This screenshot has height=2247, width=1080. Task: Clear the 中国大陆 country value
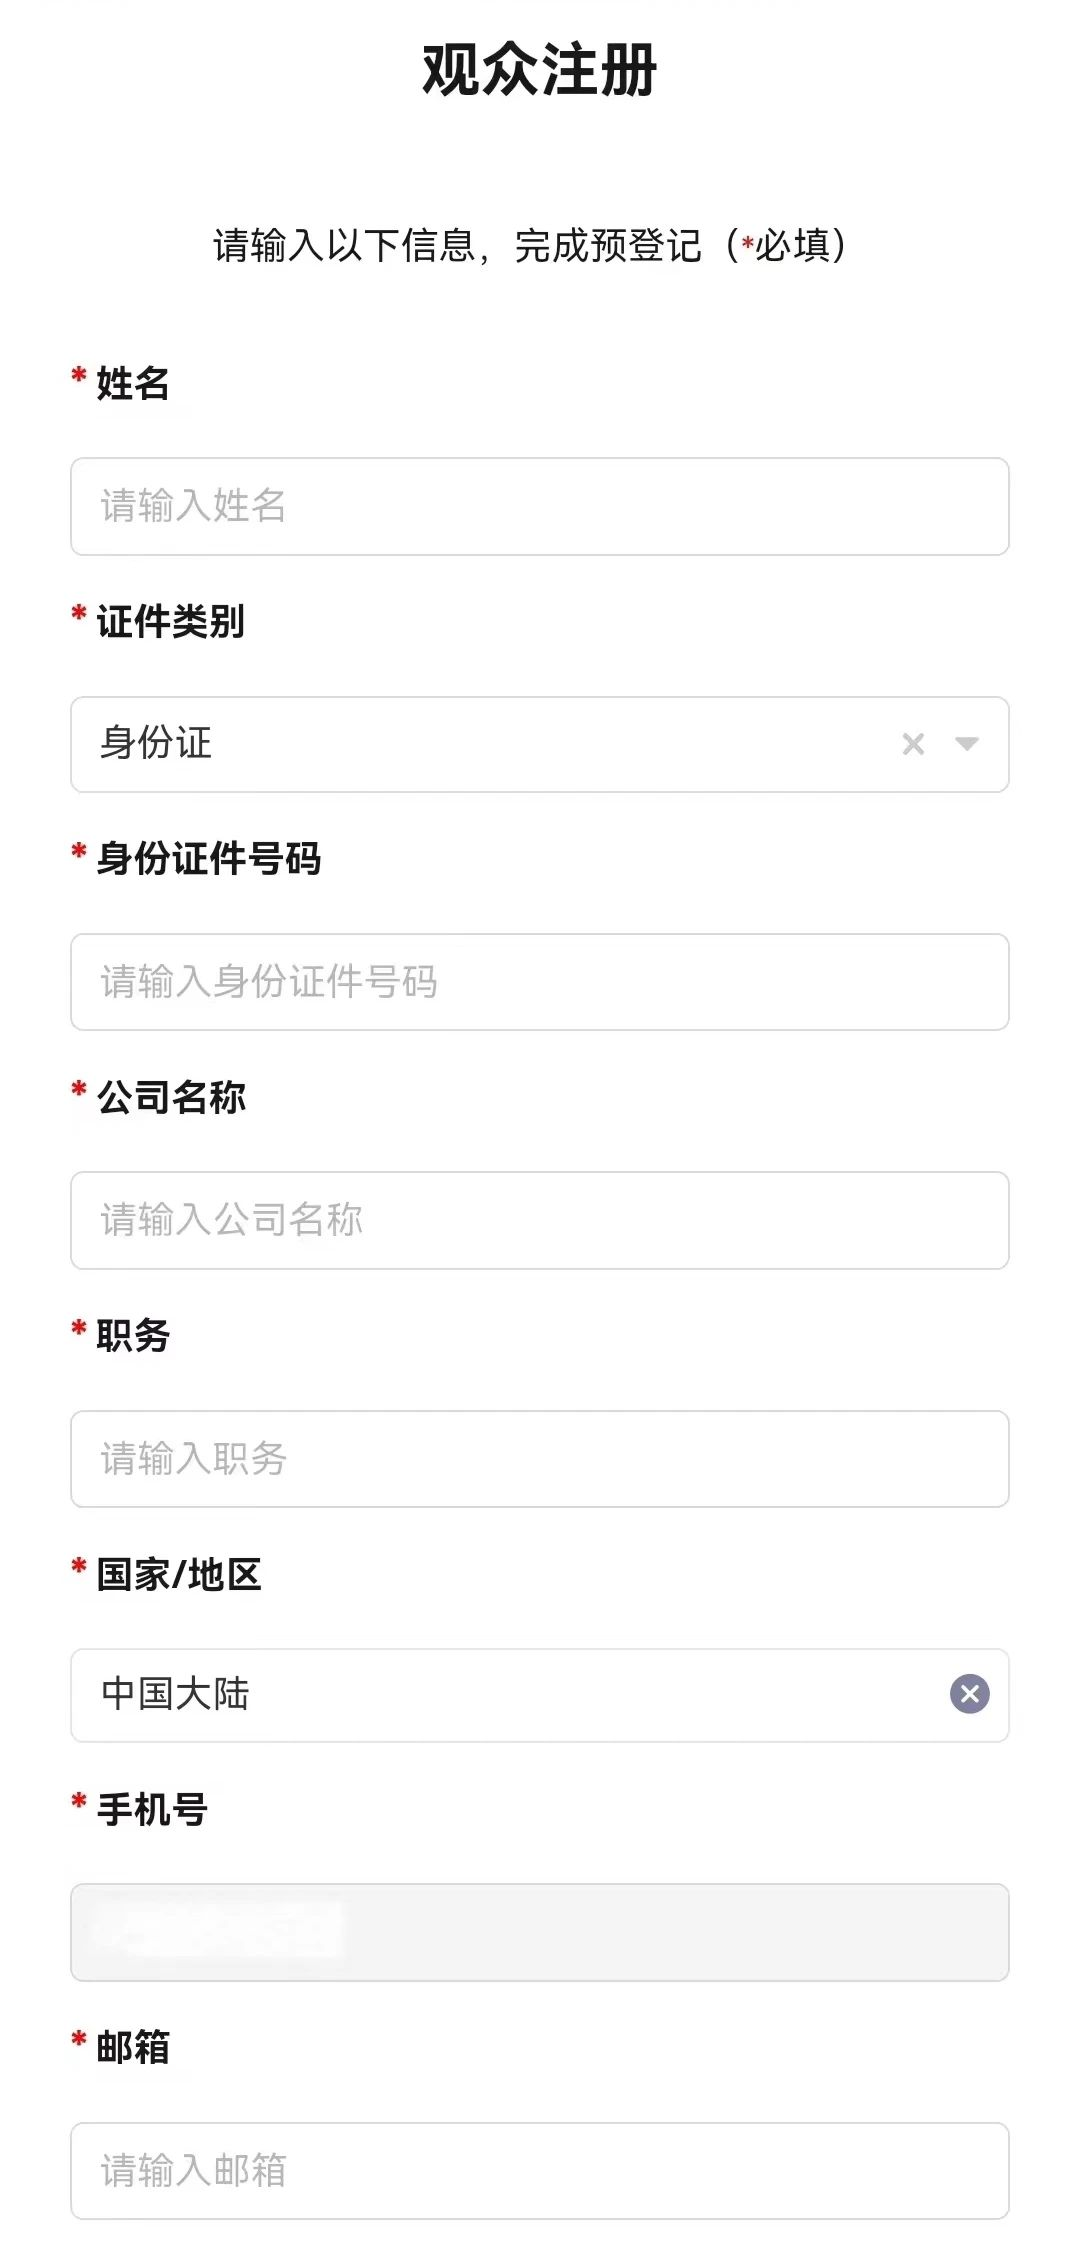pos(969,1694)
